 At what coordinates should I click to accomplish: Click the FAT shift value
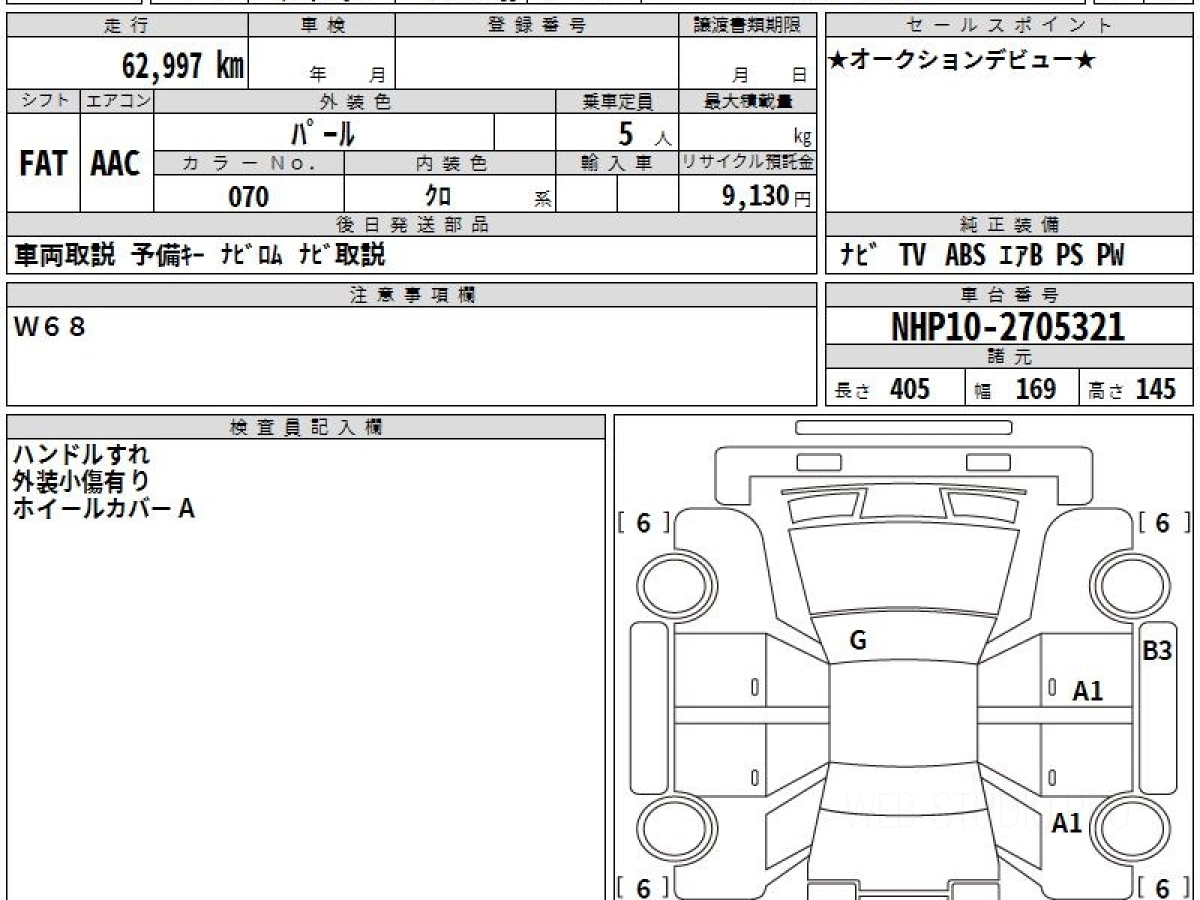pyautogui.click(x=44, y=164)
